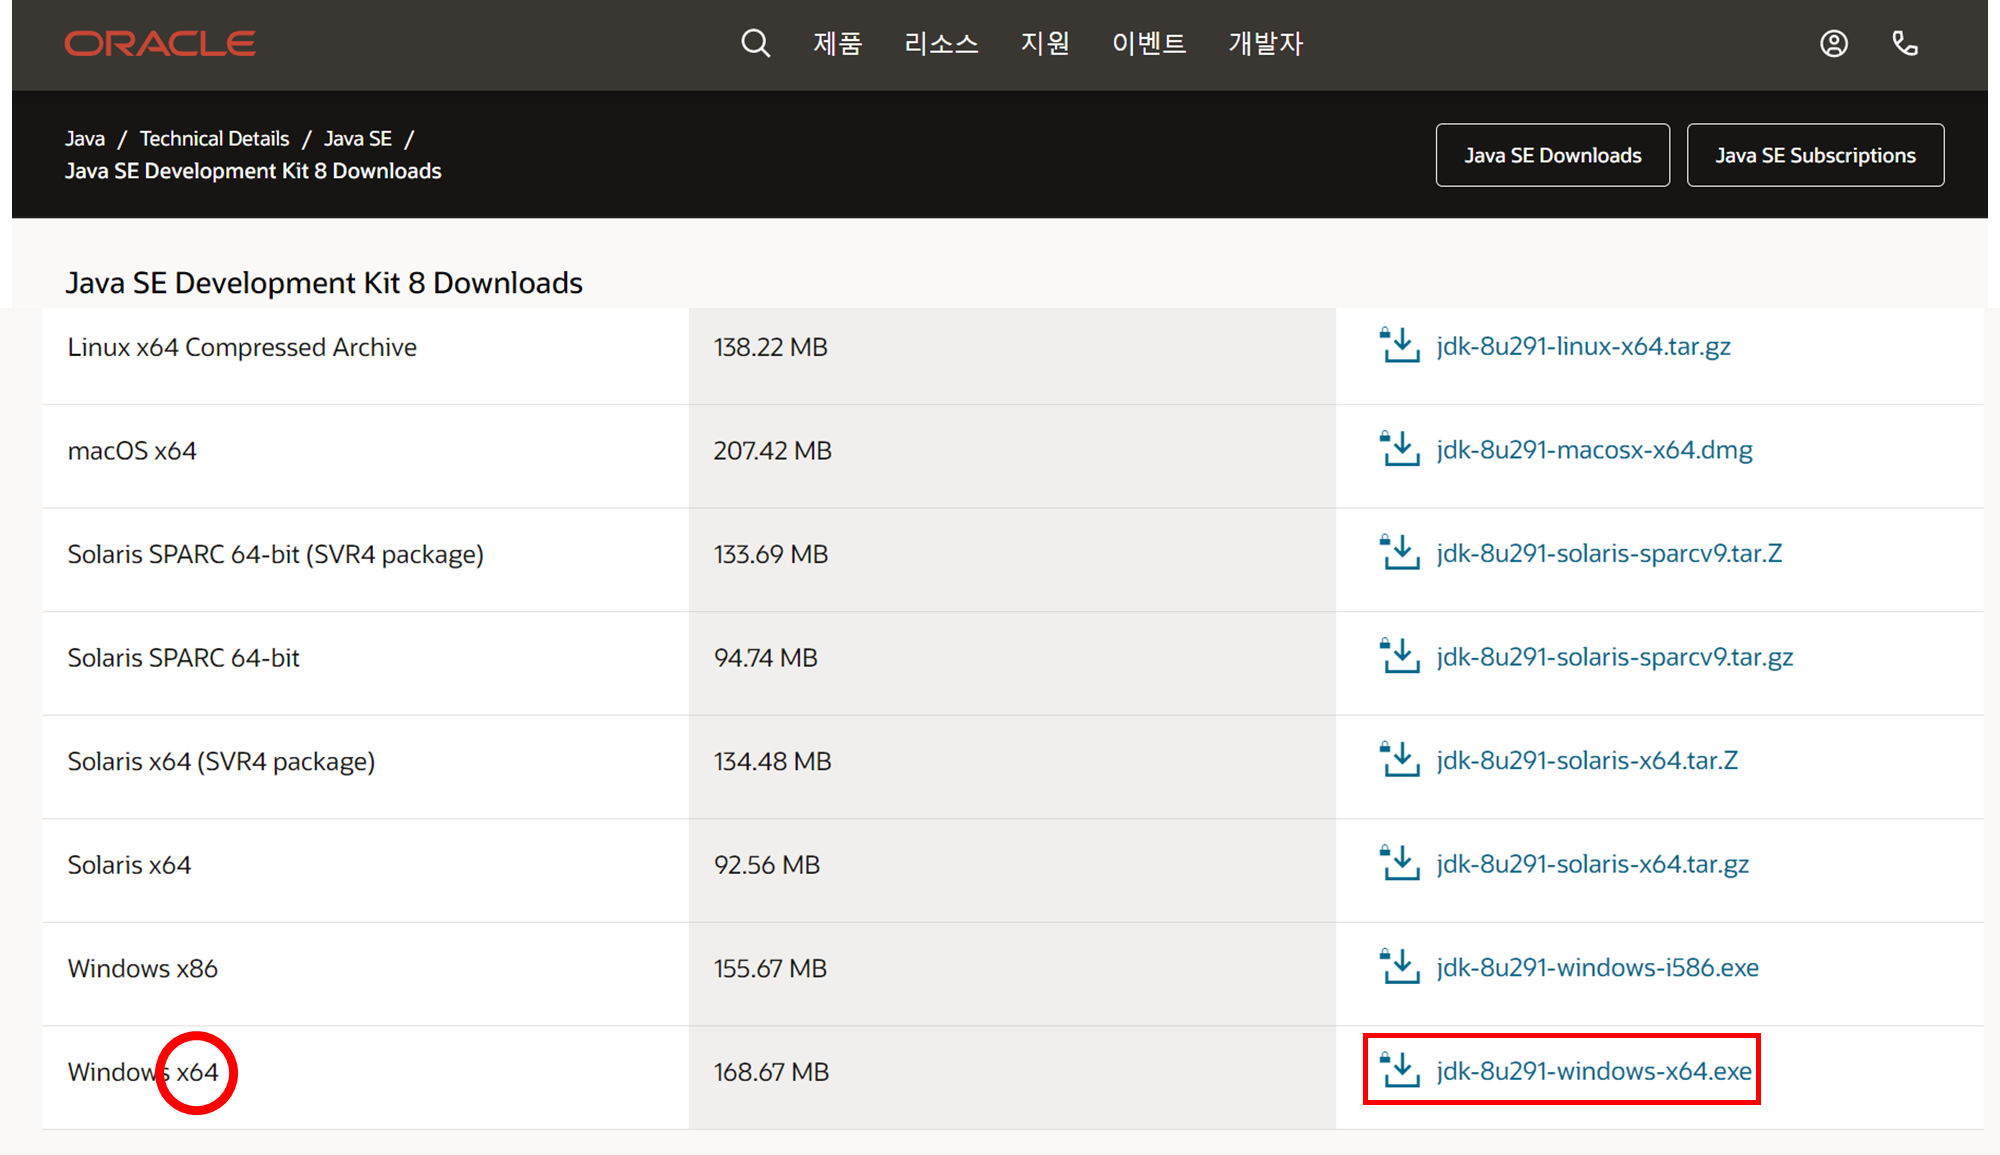Download jdk-8u291-linux-x64.tar.gz
Screen dimensions: 2000x1155
point(1583,346)
